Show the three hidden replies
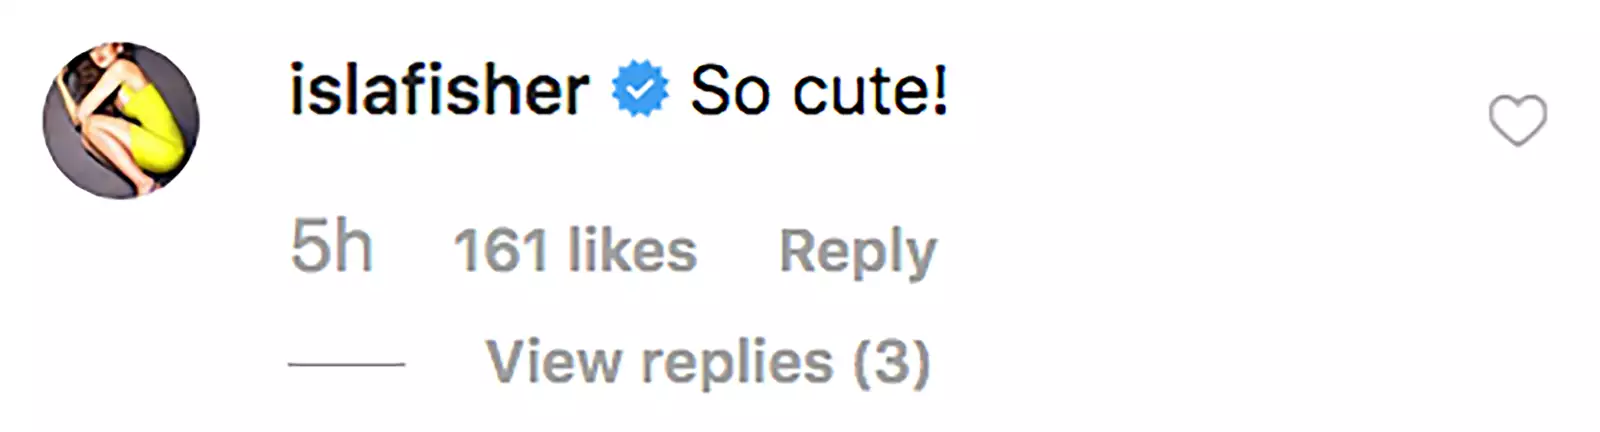The image size is (1600, 432). click(708, 361)
